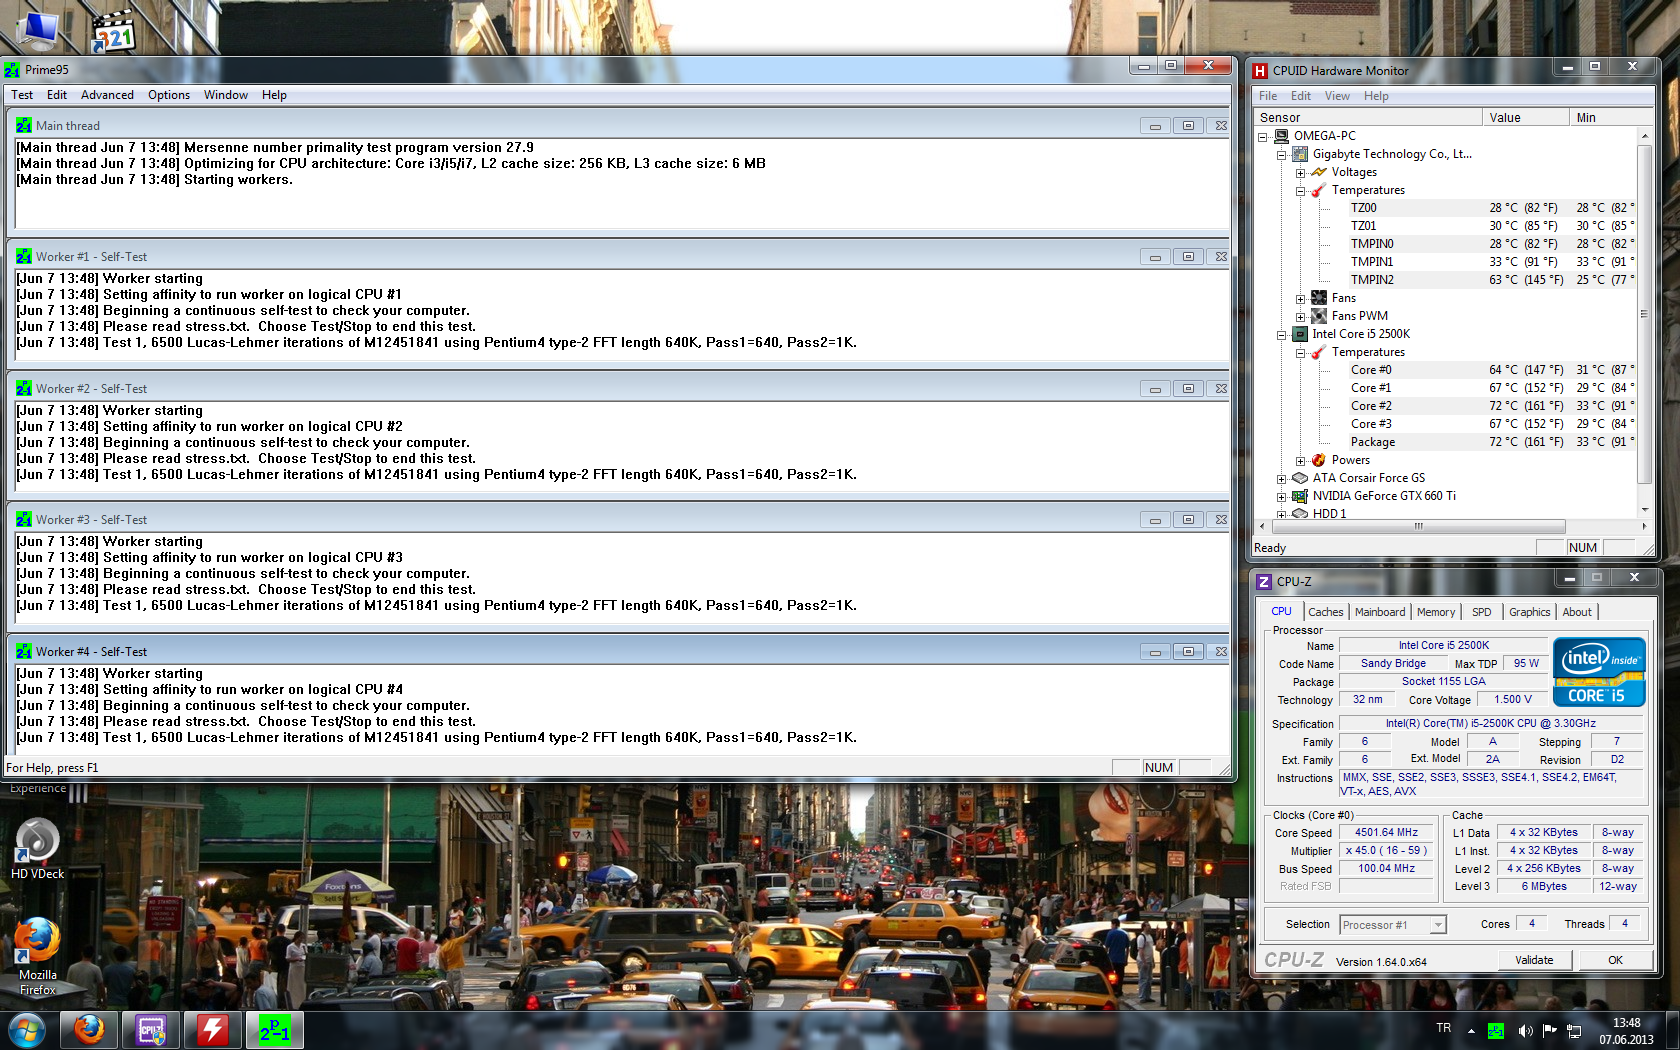Open Prime95 Test menu
The image size is (1680, 1050).
pos(22,95)
